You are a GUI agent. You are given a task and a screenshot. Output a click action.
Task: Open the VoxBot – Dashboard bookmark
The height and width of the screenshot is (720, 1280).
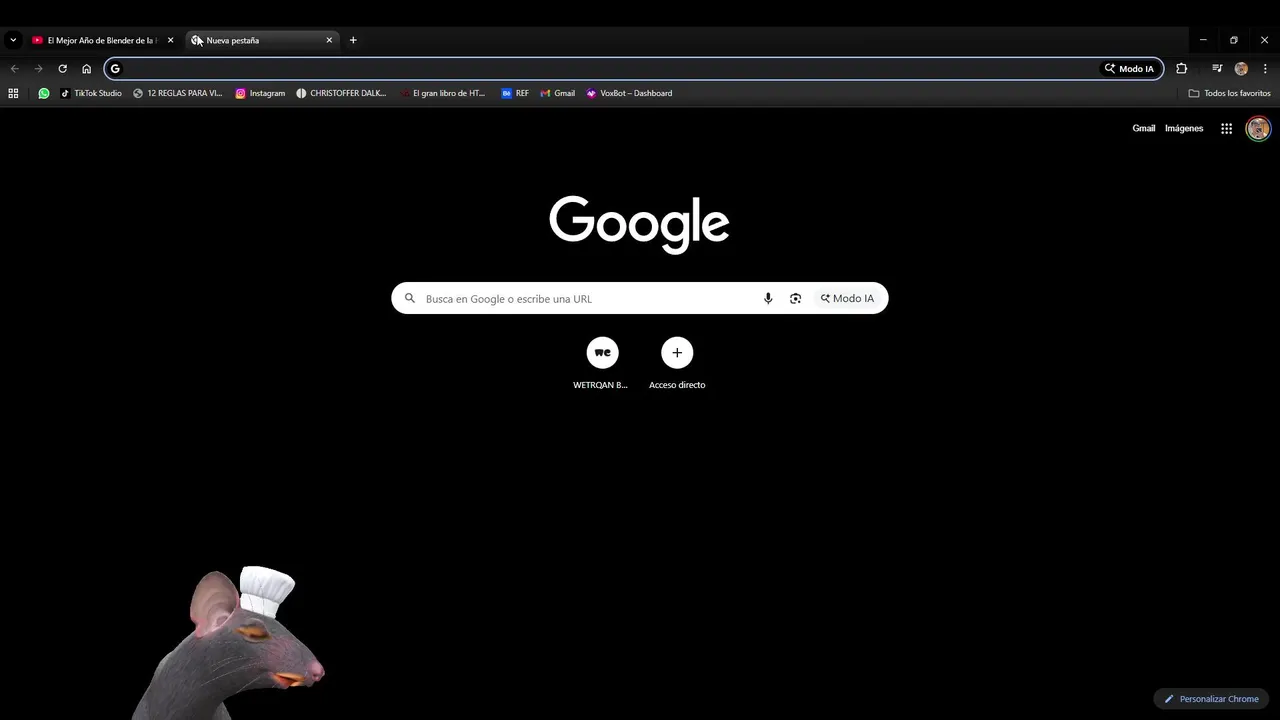[x=629, y=93]
